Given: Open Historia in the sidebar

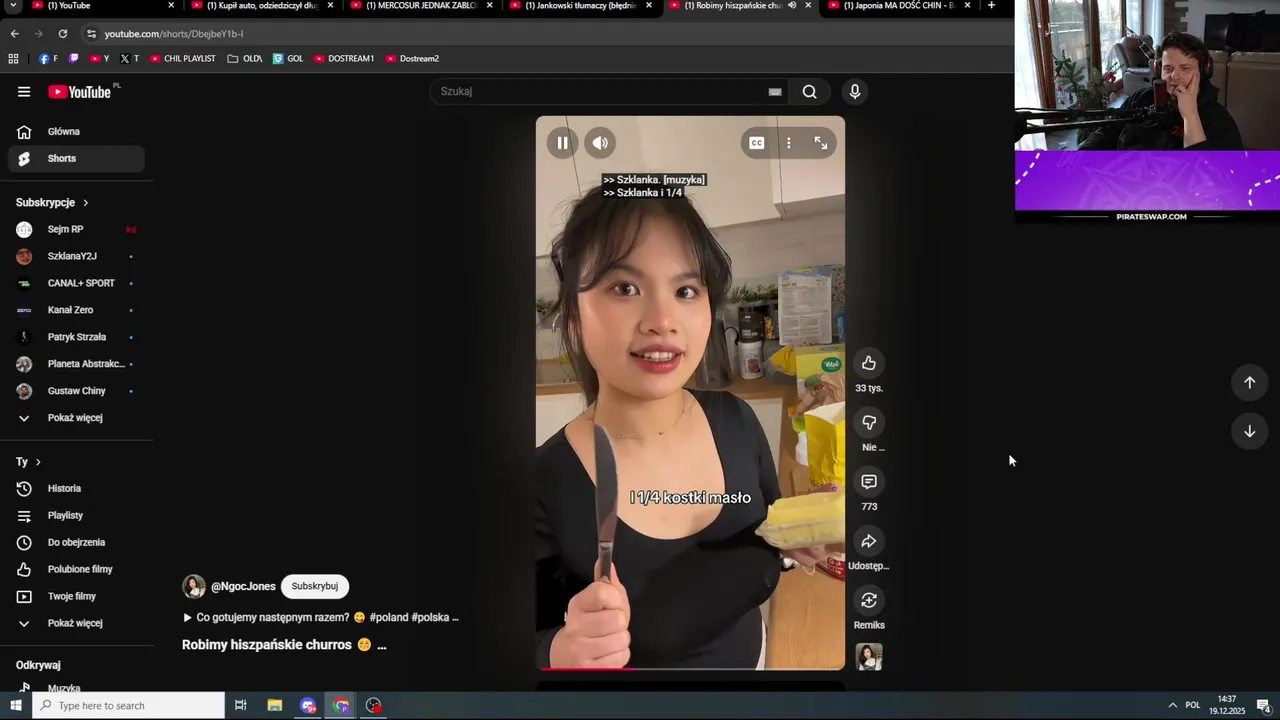Looking at the screenshot, I should (76, 489).
